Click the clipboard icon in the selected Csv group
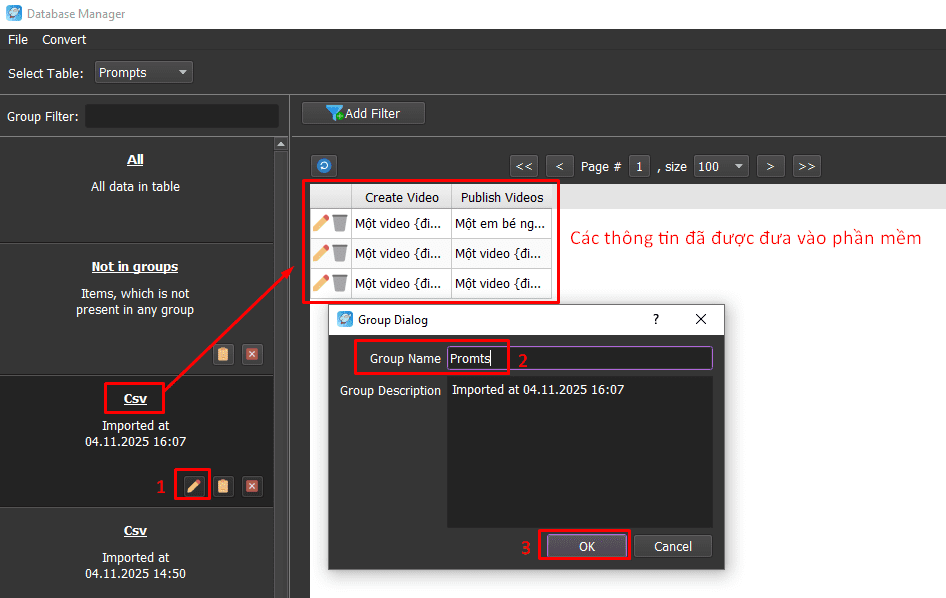Viewport: 946px width, 598px height. (x=223, y=486)
